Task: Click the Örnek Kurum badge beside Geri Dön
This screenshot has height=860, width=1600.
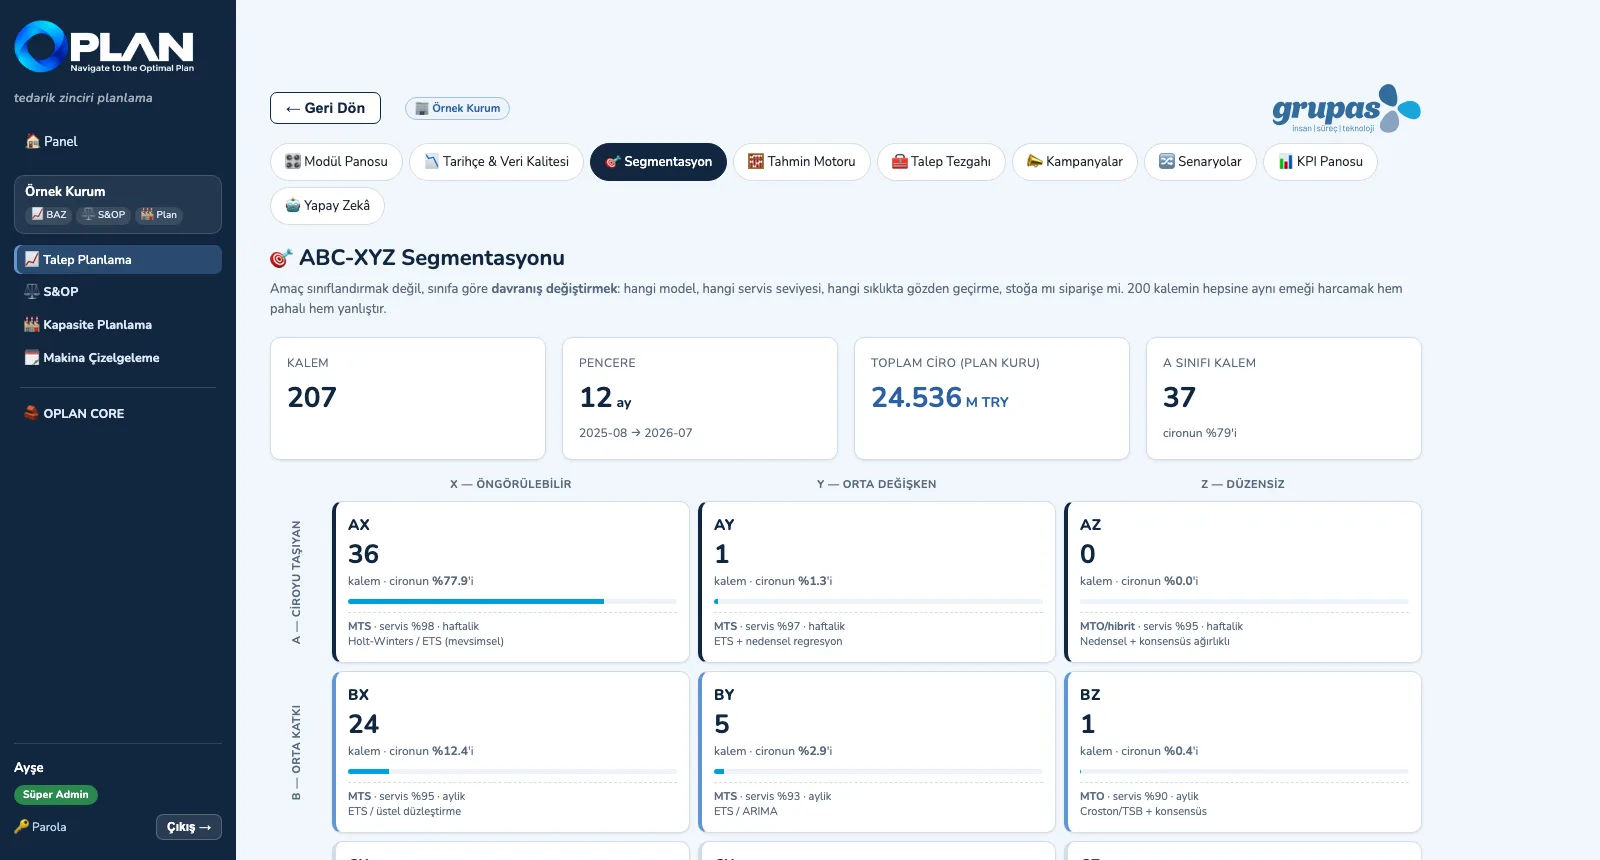Action: click(457, 108)
